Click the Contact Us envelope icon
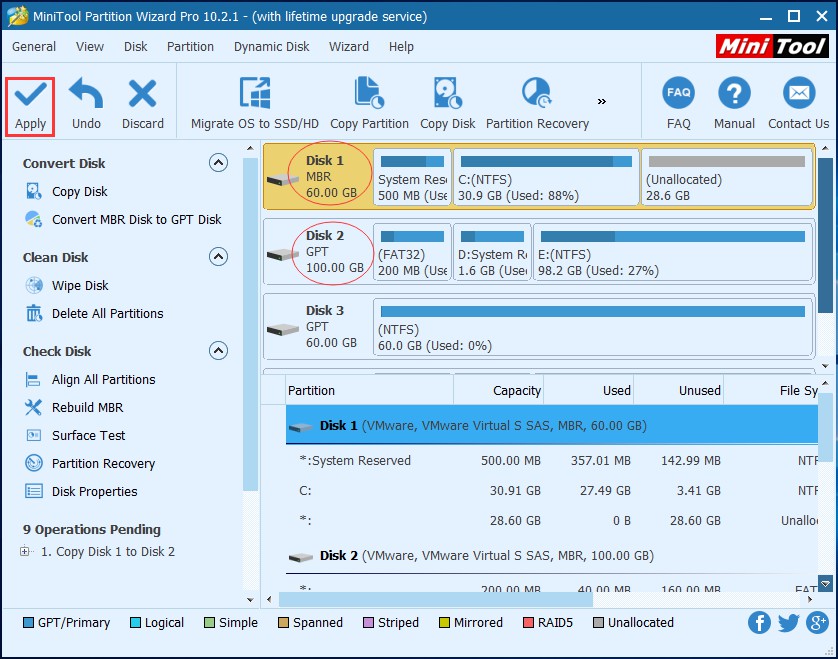 799,94
